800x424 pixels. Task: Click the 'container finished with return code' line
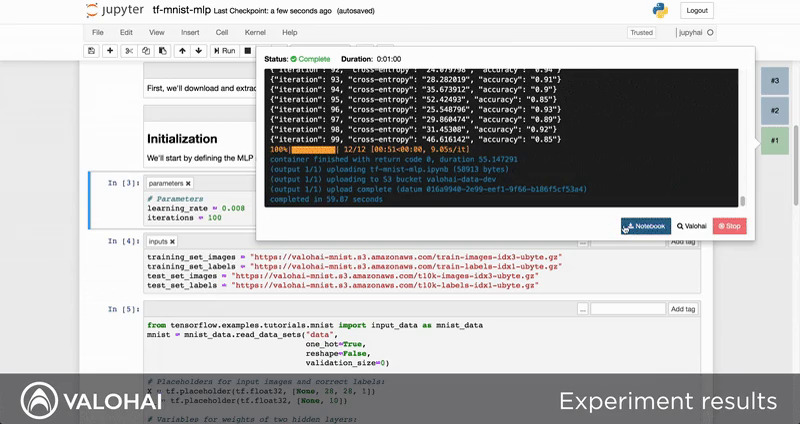click(x=393, y=159)
